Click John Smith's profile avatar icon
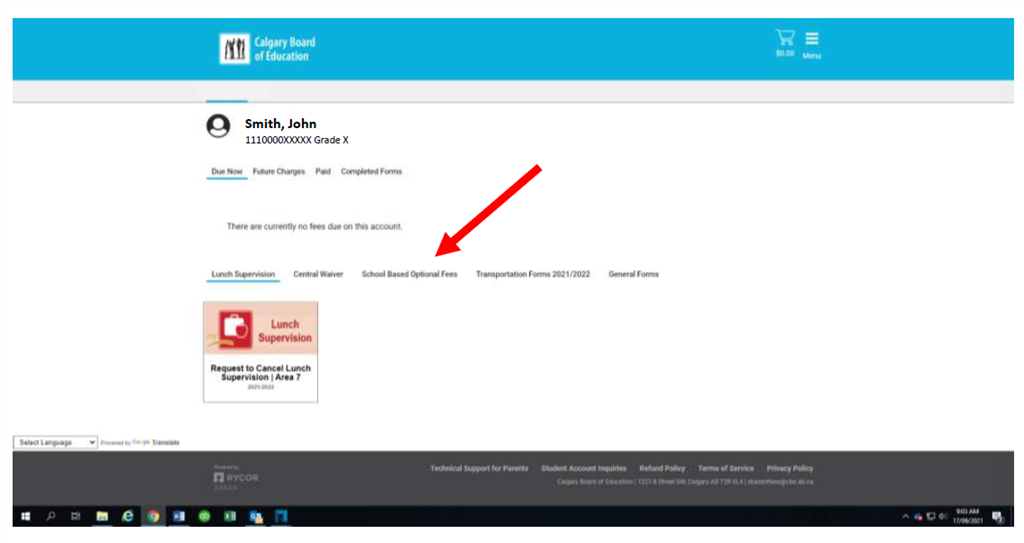The height and width of the screenshot is (543, 1024). [x=217, y=127]
